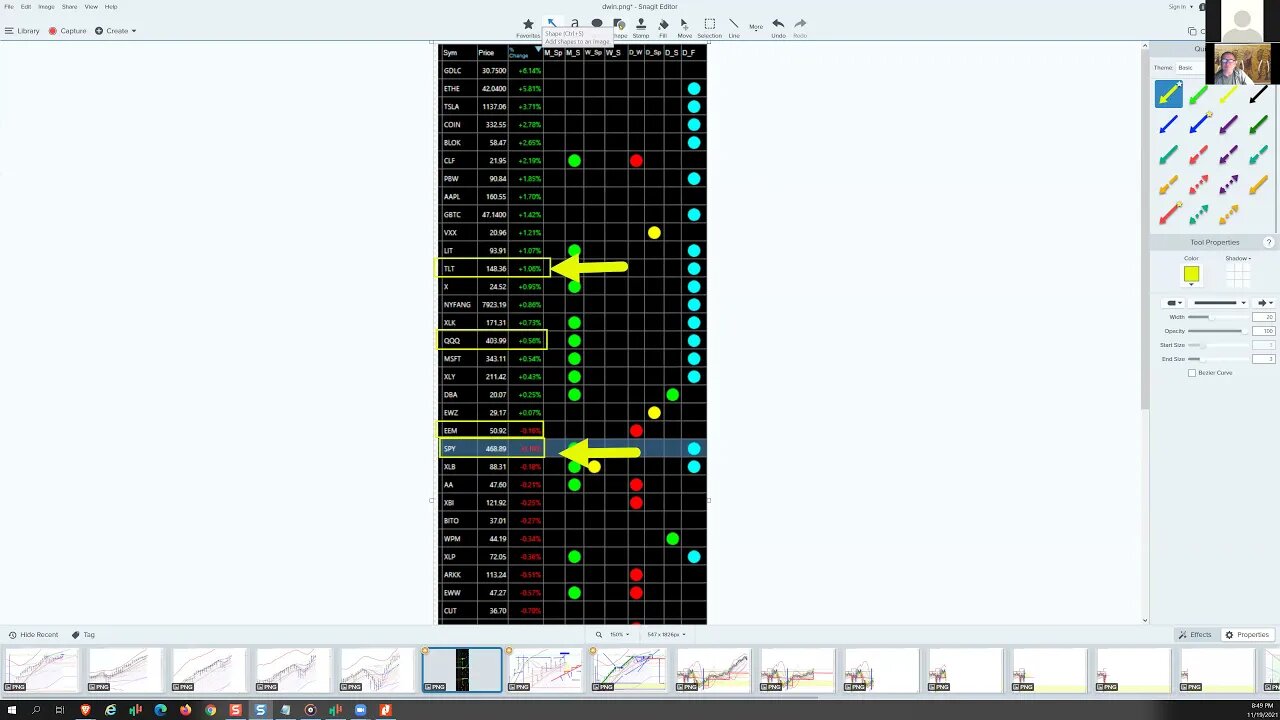Screen dimensions: 1280x720
Task: Open the Image menu
Action: coord(46,7)
